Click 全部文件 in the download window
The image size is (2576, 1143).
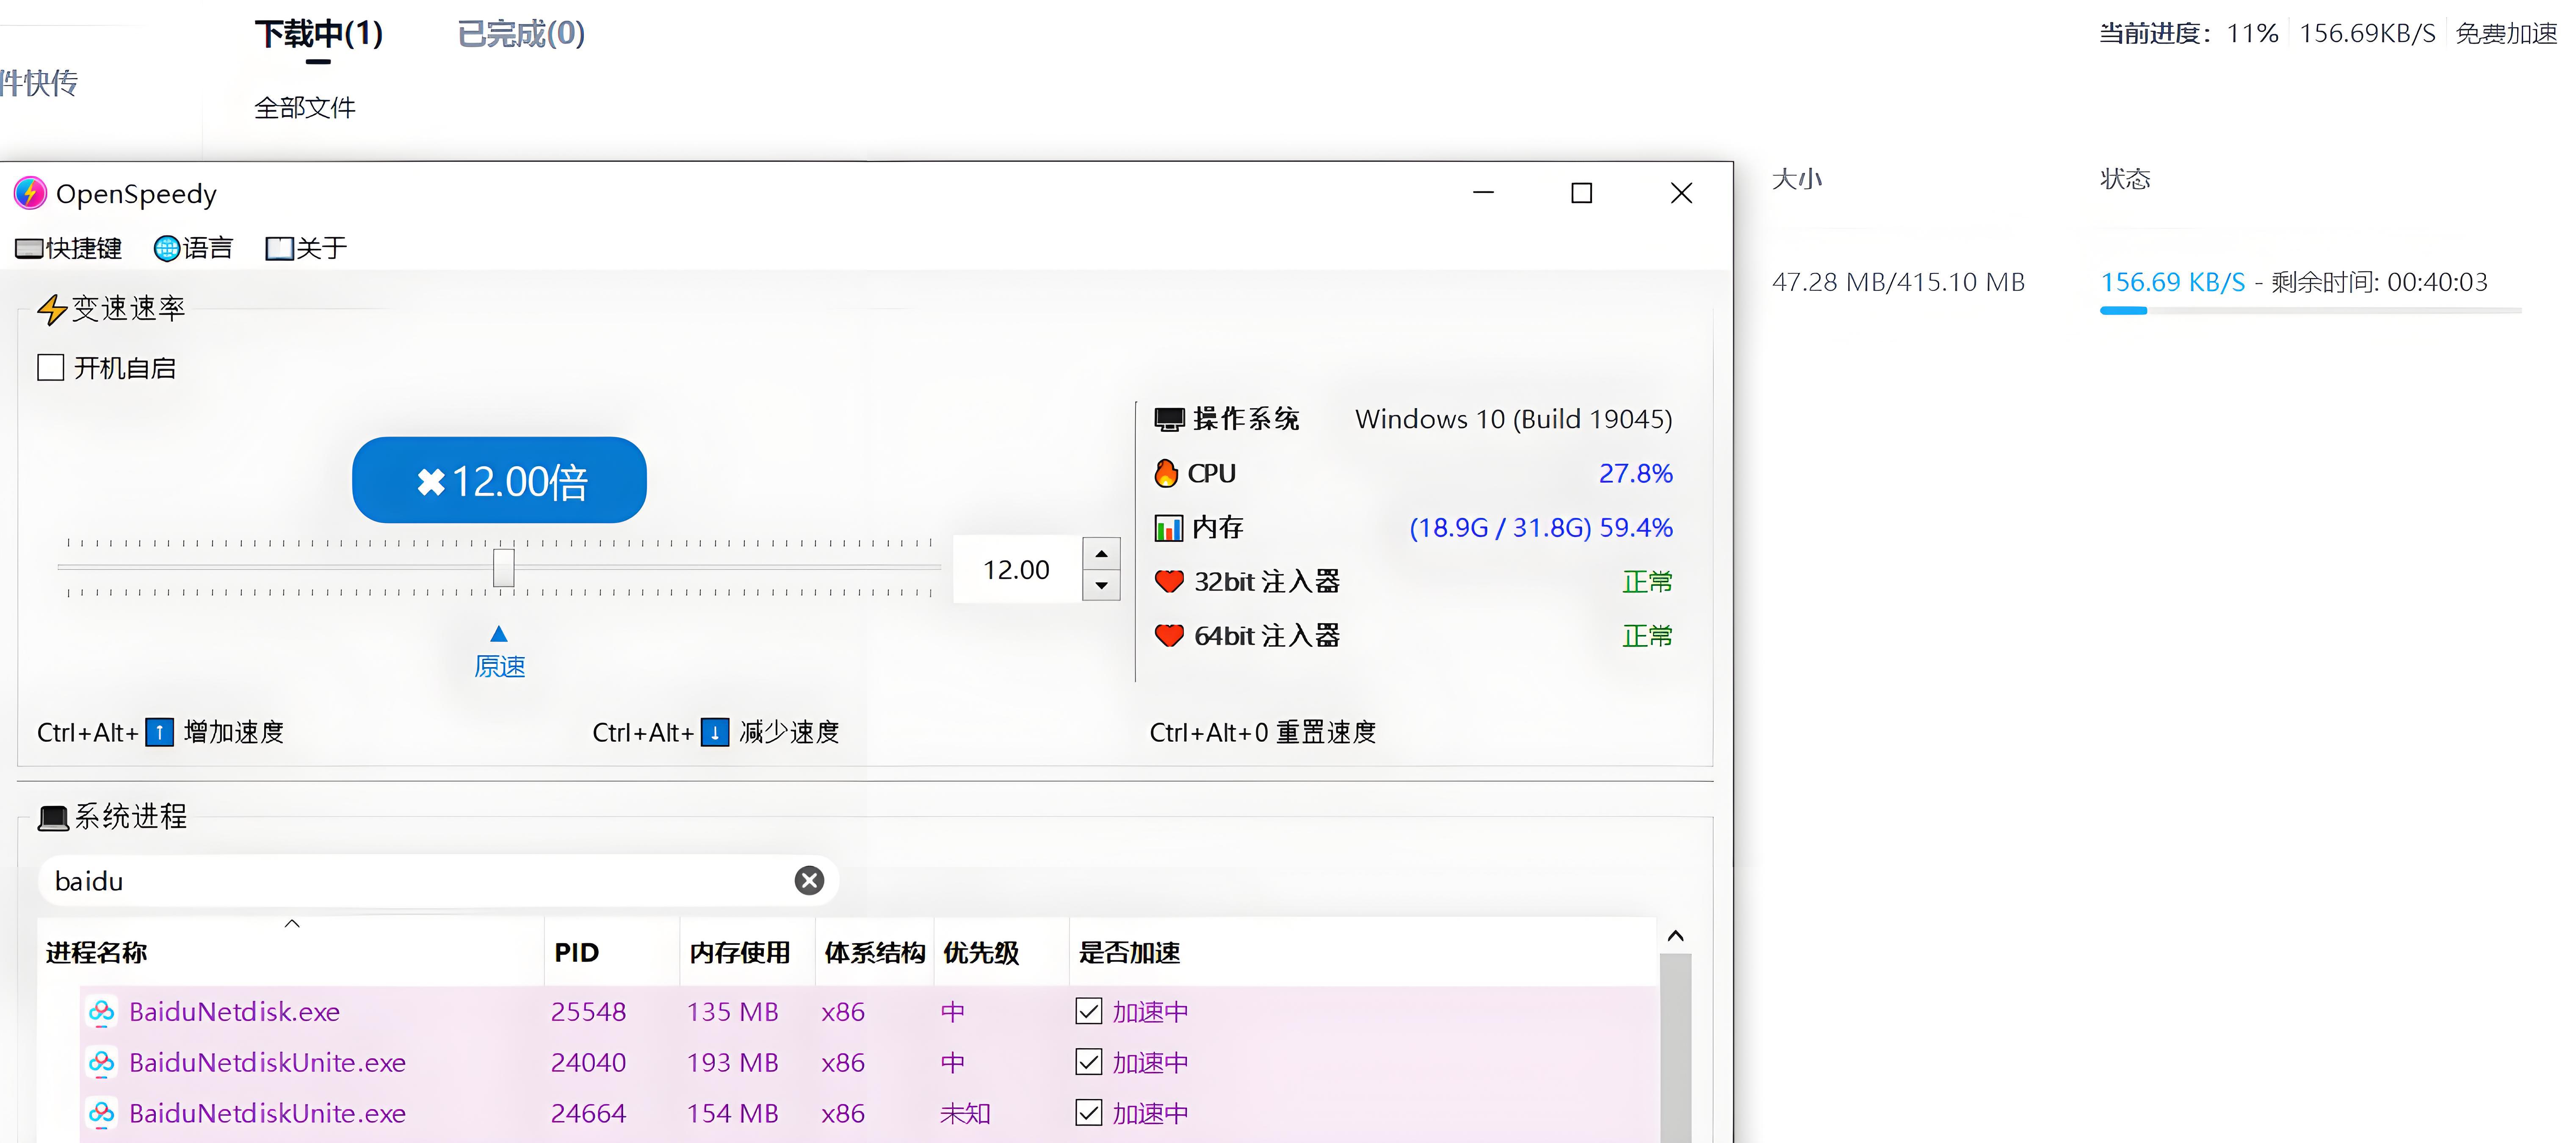click(305, 108)
